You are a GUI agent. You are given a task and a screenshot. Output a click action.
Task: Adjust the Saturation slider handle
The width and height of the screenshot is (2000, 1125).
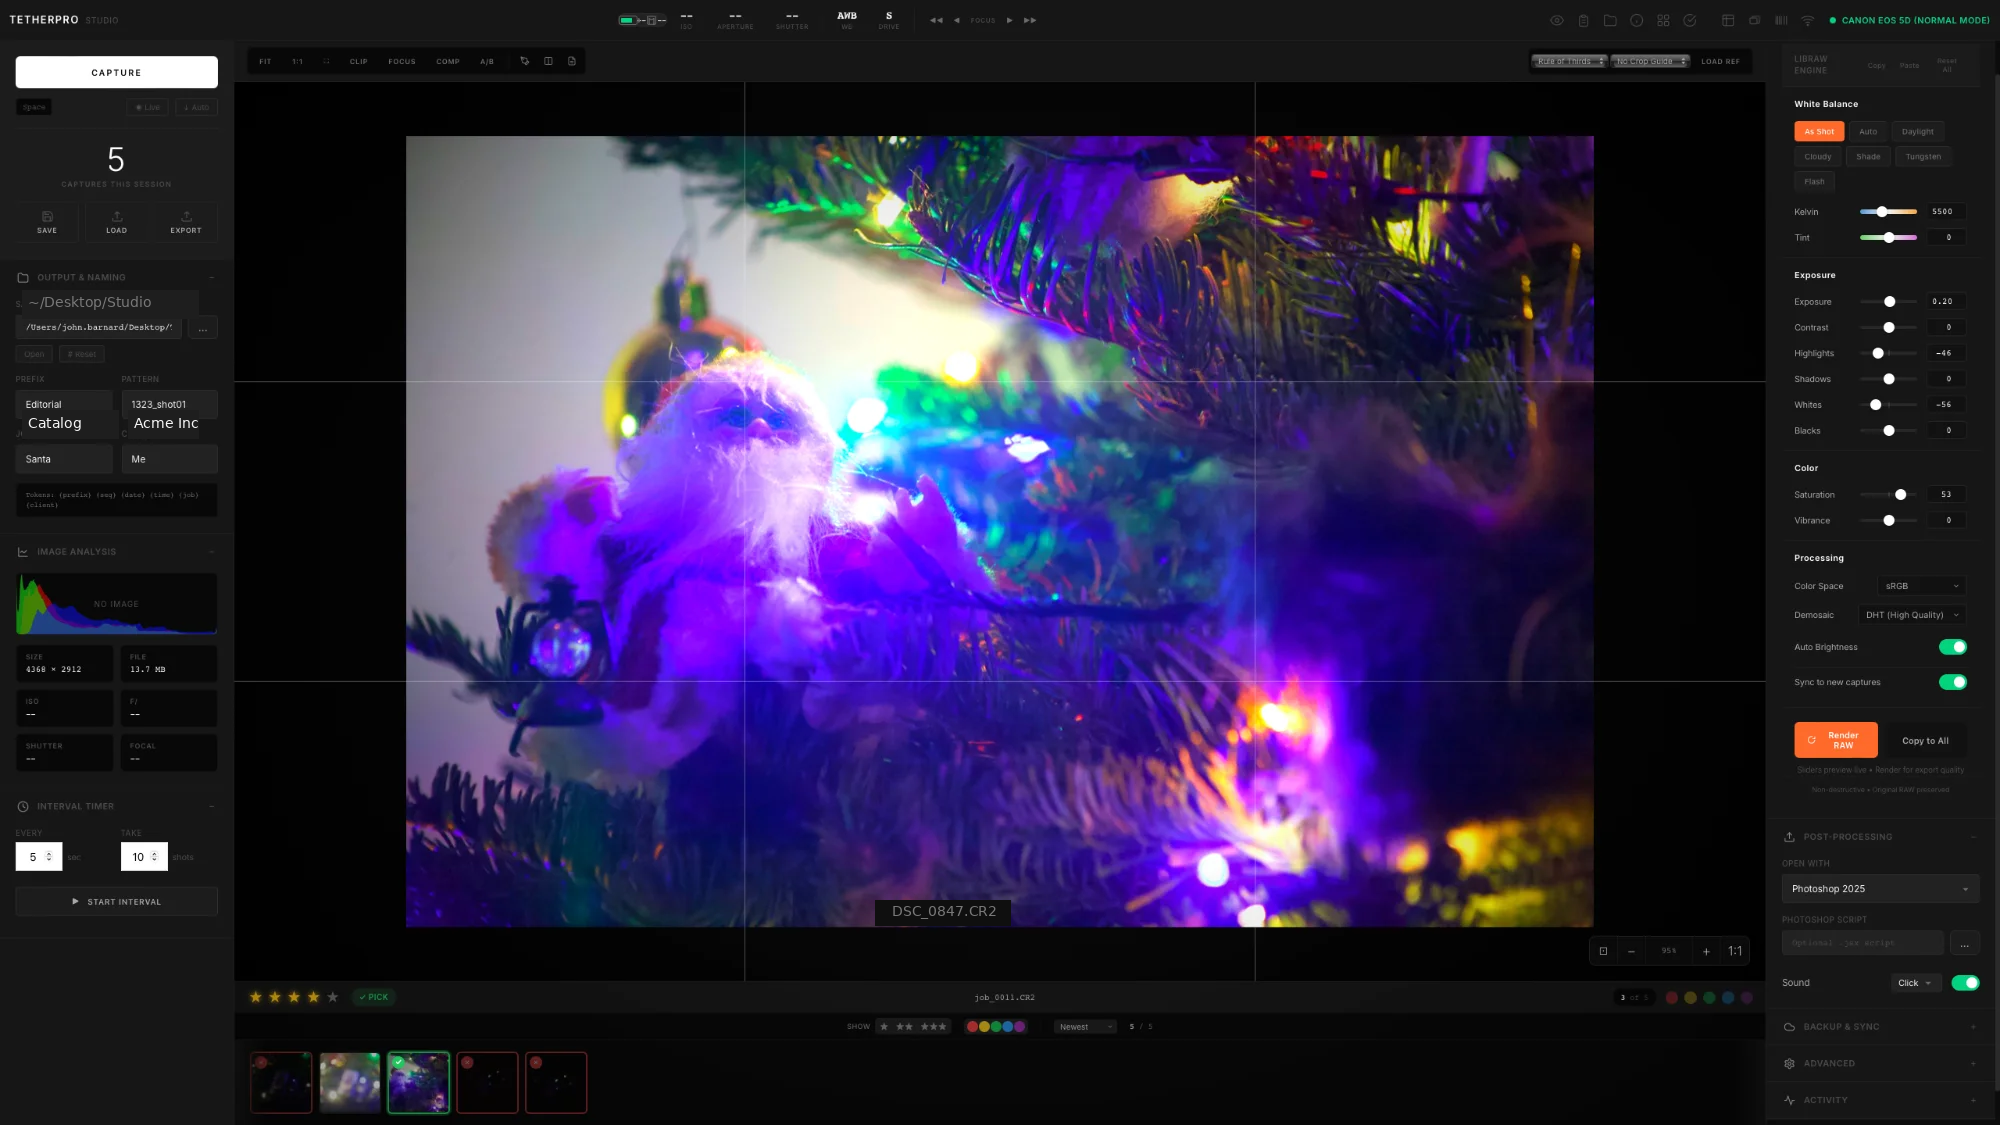coord(1900,494)
